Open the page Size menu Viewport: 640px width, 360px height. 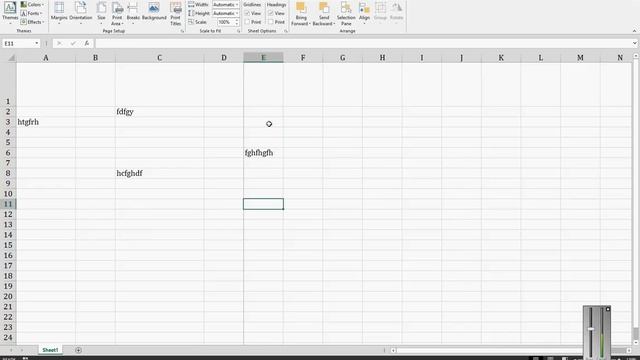pyautogui.click(x=101, y=12)
